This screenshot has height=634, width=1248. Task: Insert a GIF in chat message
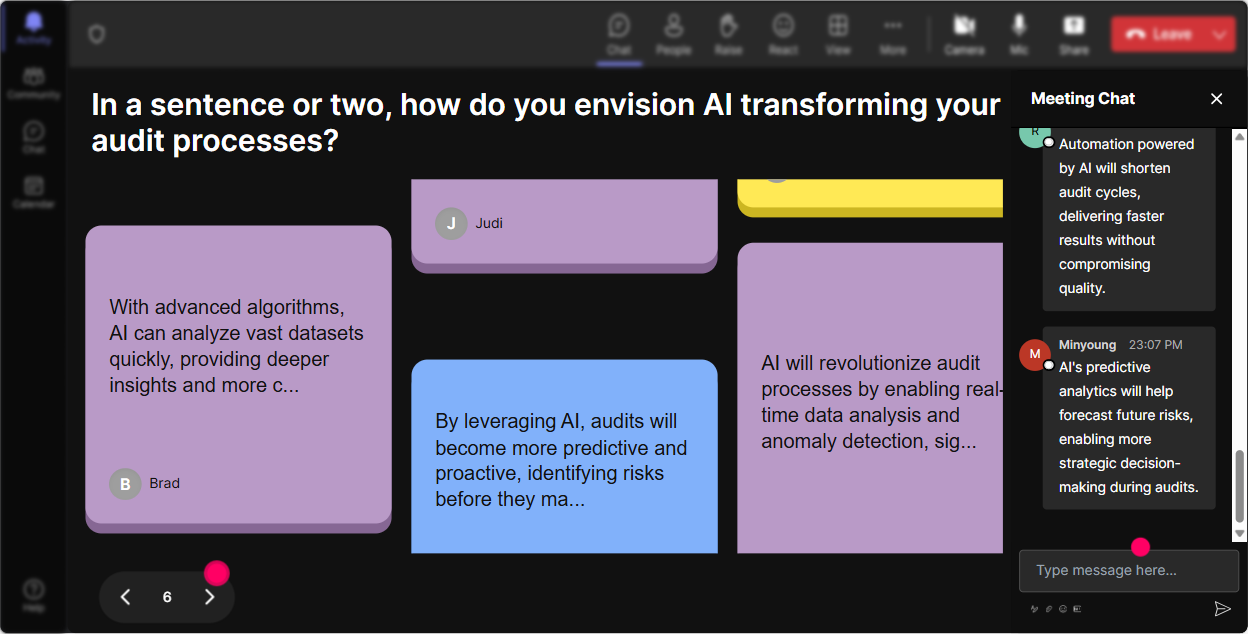point(1077,608)
